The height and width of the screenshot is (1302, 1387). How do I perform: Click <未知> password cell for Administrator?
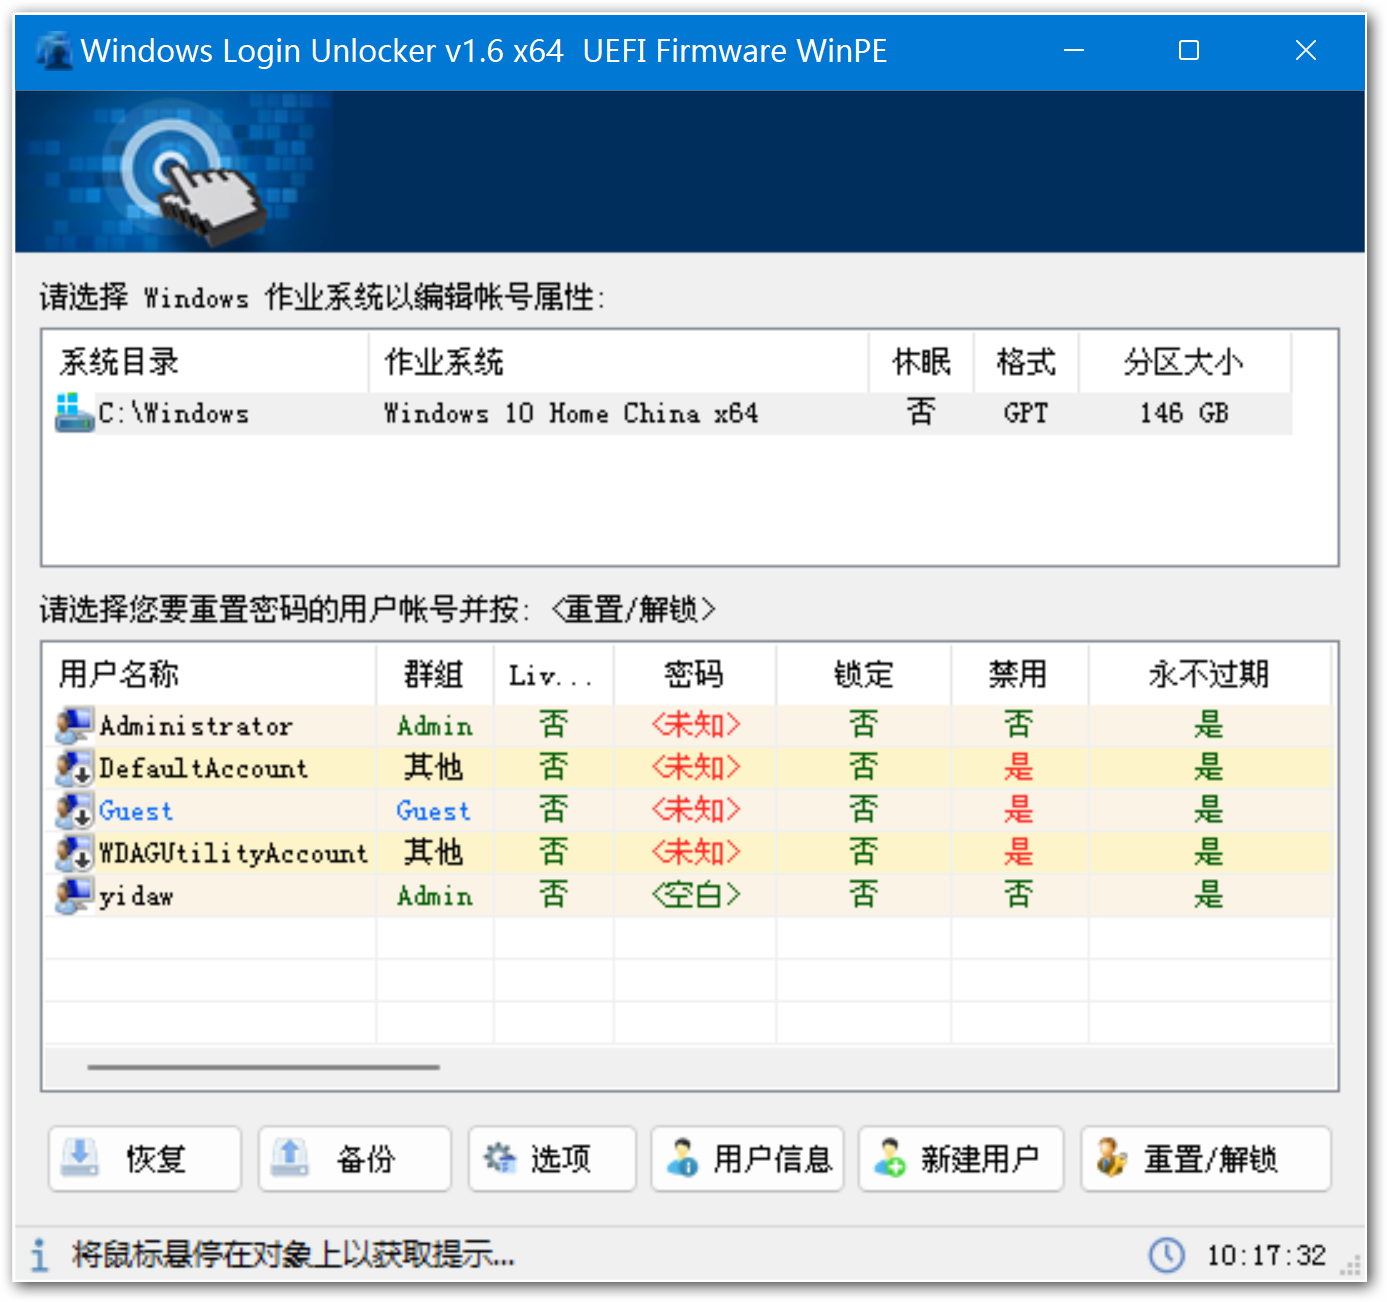(696, 725)
